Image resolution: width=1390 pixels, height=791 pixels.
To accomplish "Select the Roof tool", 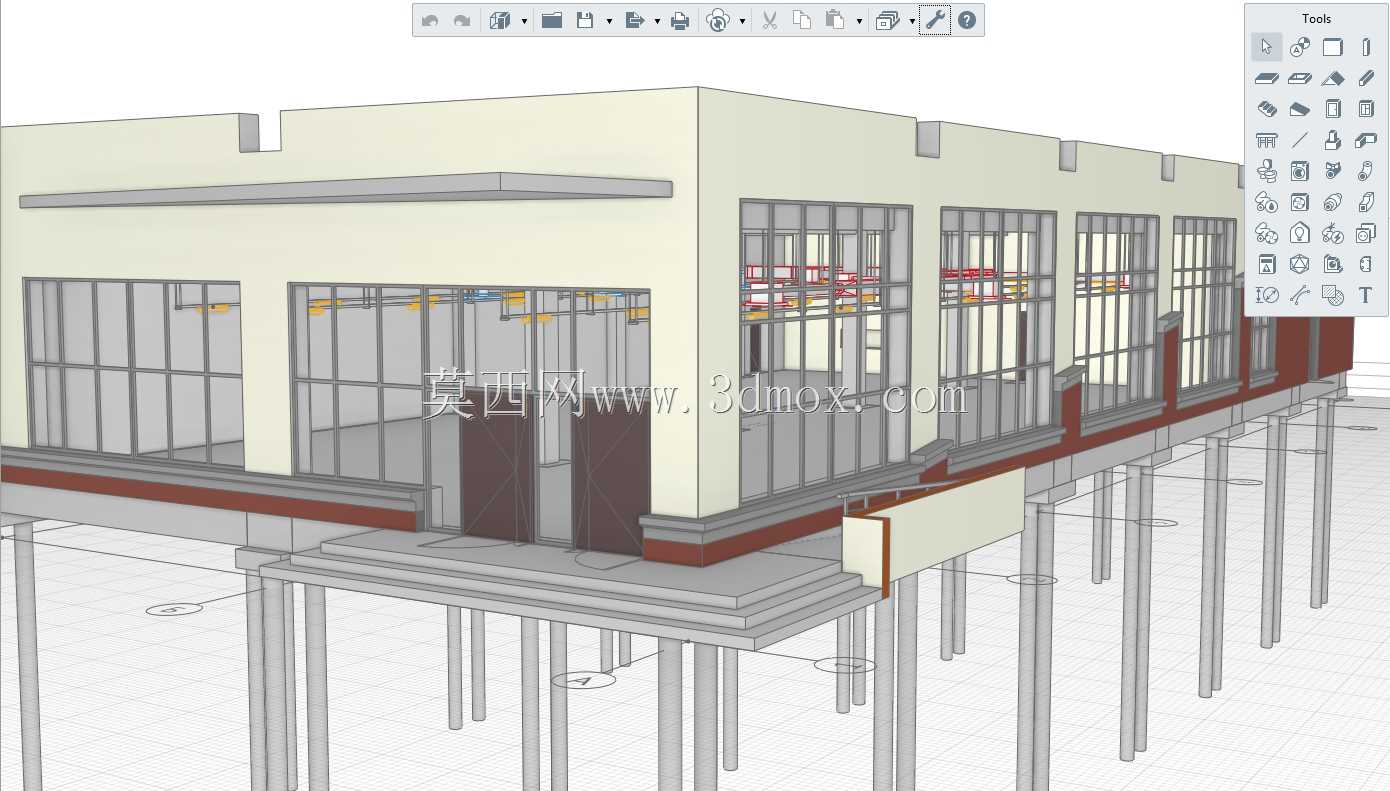I will 1332,78.
